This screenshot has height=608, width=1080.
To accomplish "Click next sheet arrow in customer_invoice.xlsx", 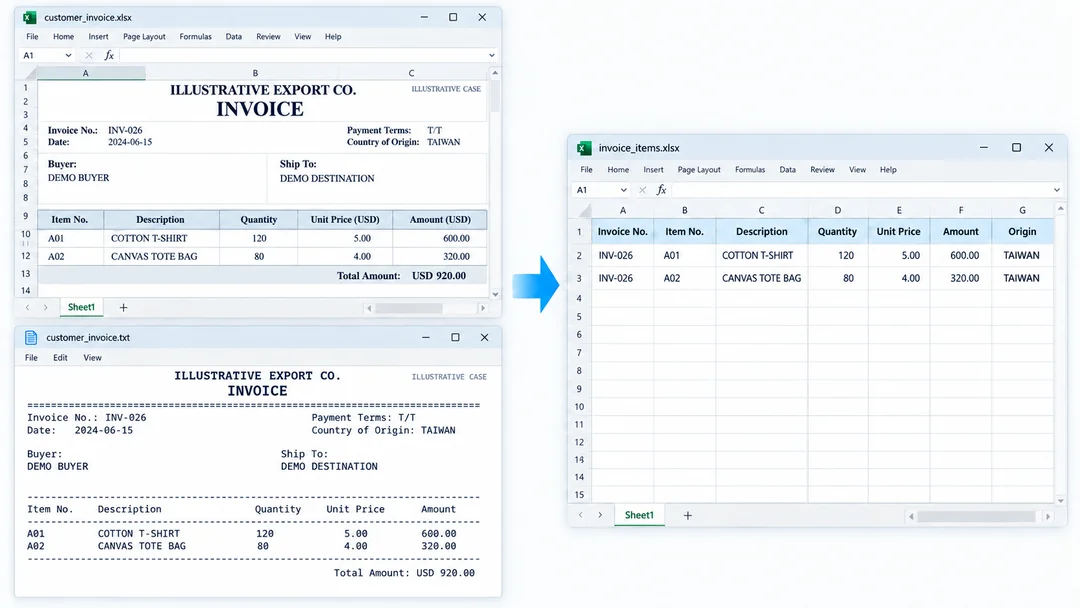I will [45, 308].
